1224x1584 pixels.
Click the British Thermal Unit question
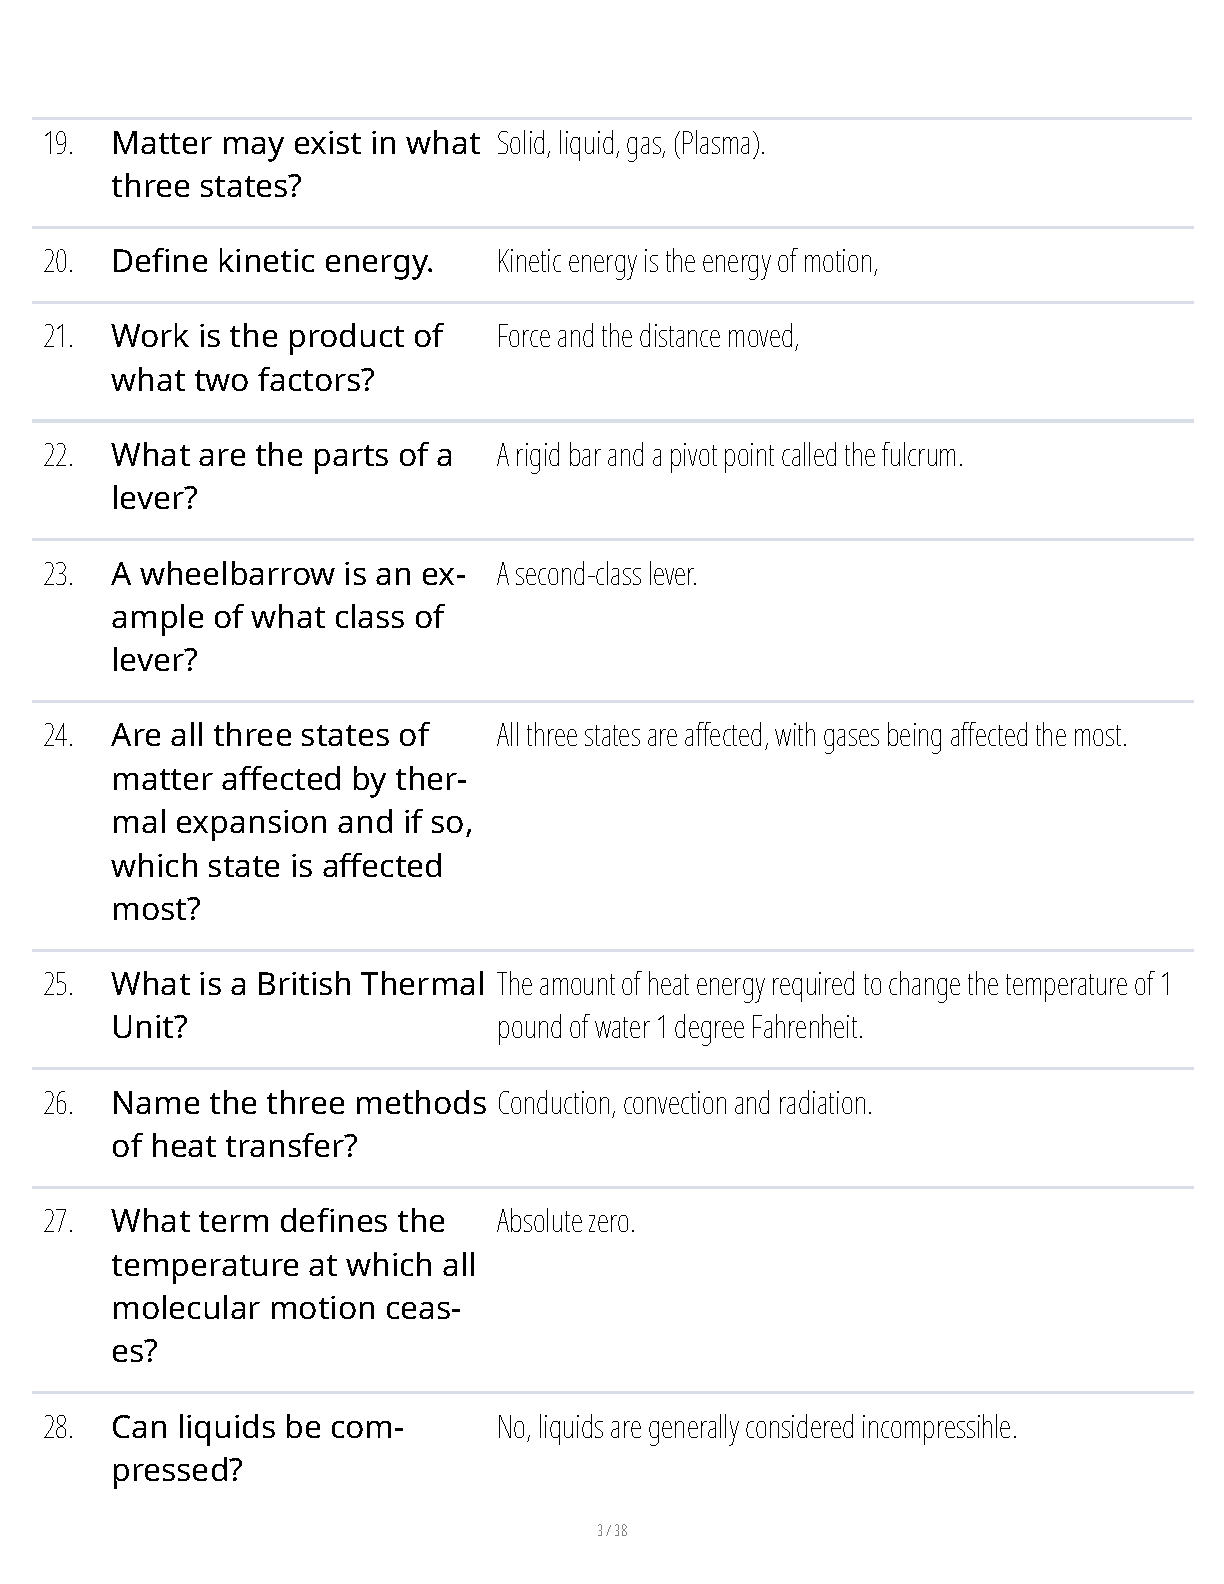(298, 1005)
